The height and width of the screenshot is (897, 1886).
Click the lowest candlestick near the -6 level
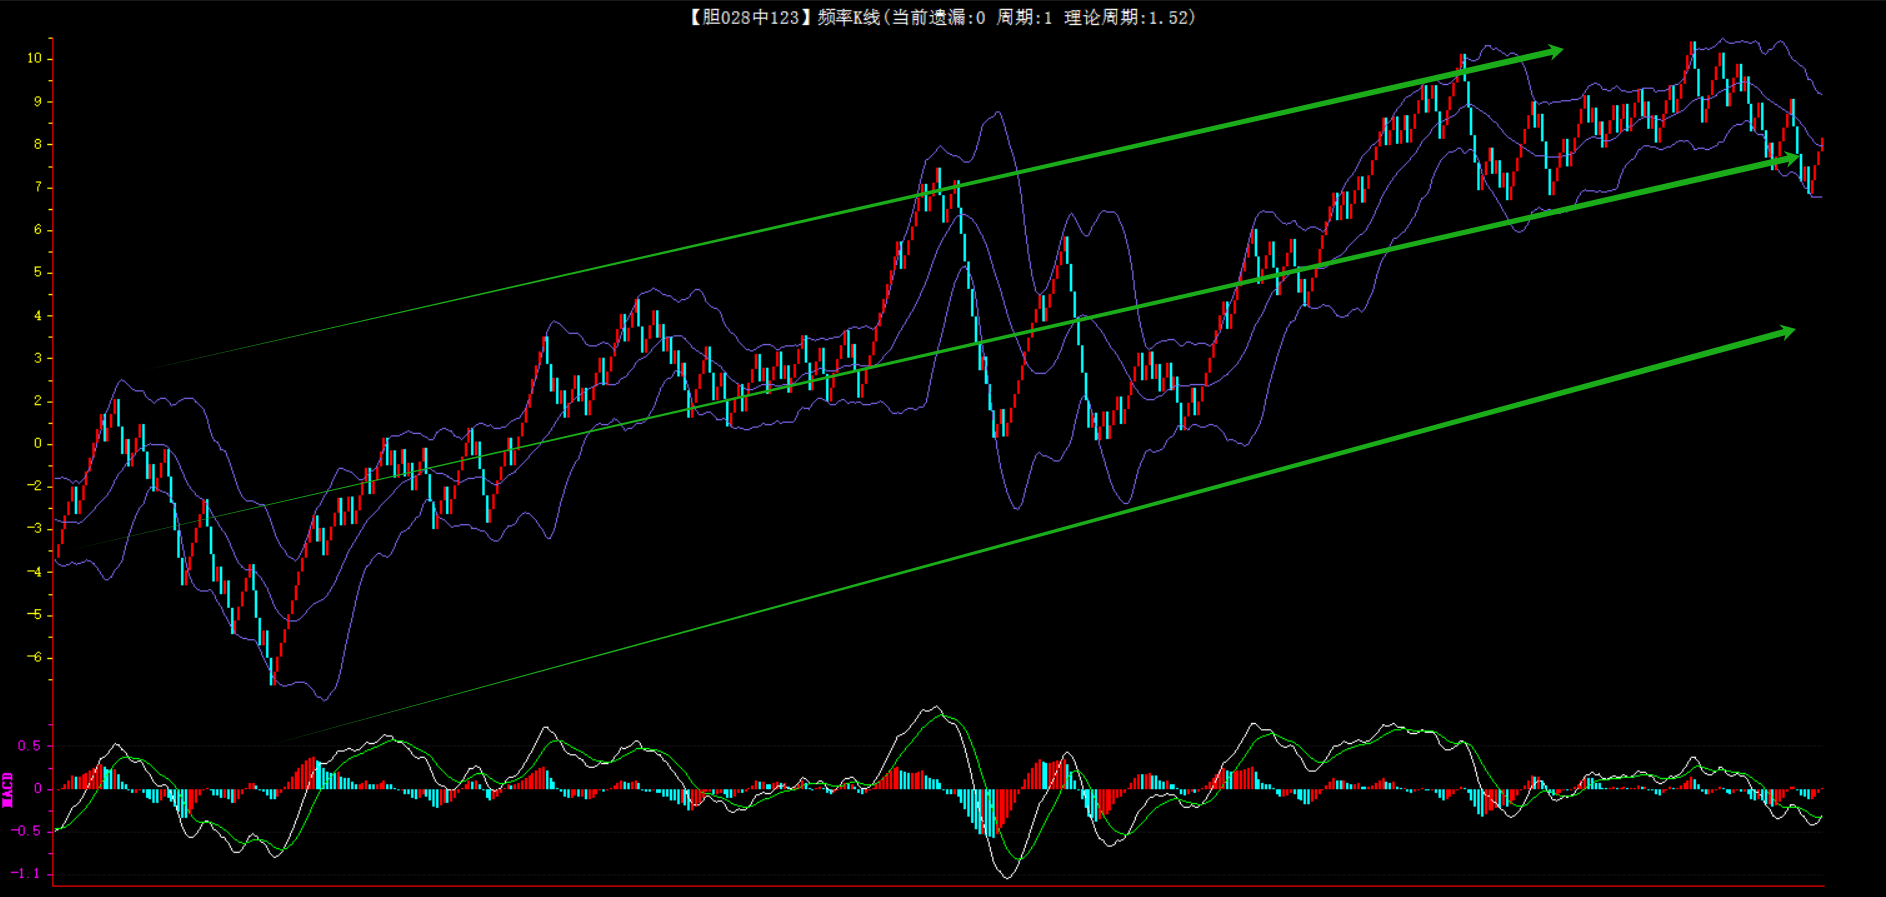(272, 670)
